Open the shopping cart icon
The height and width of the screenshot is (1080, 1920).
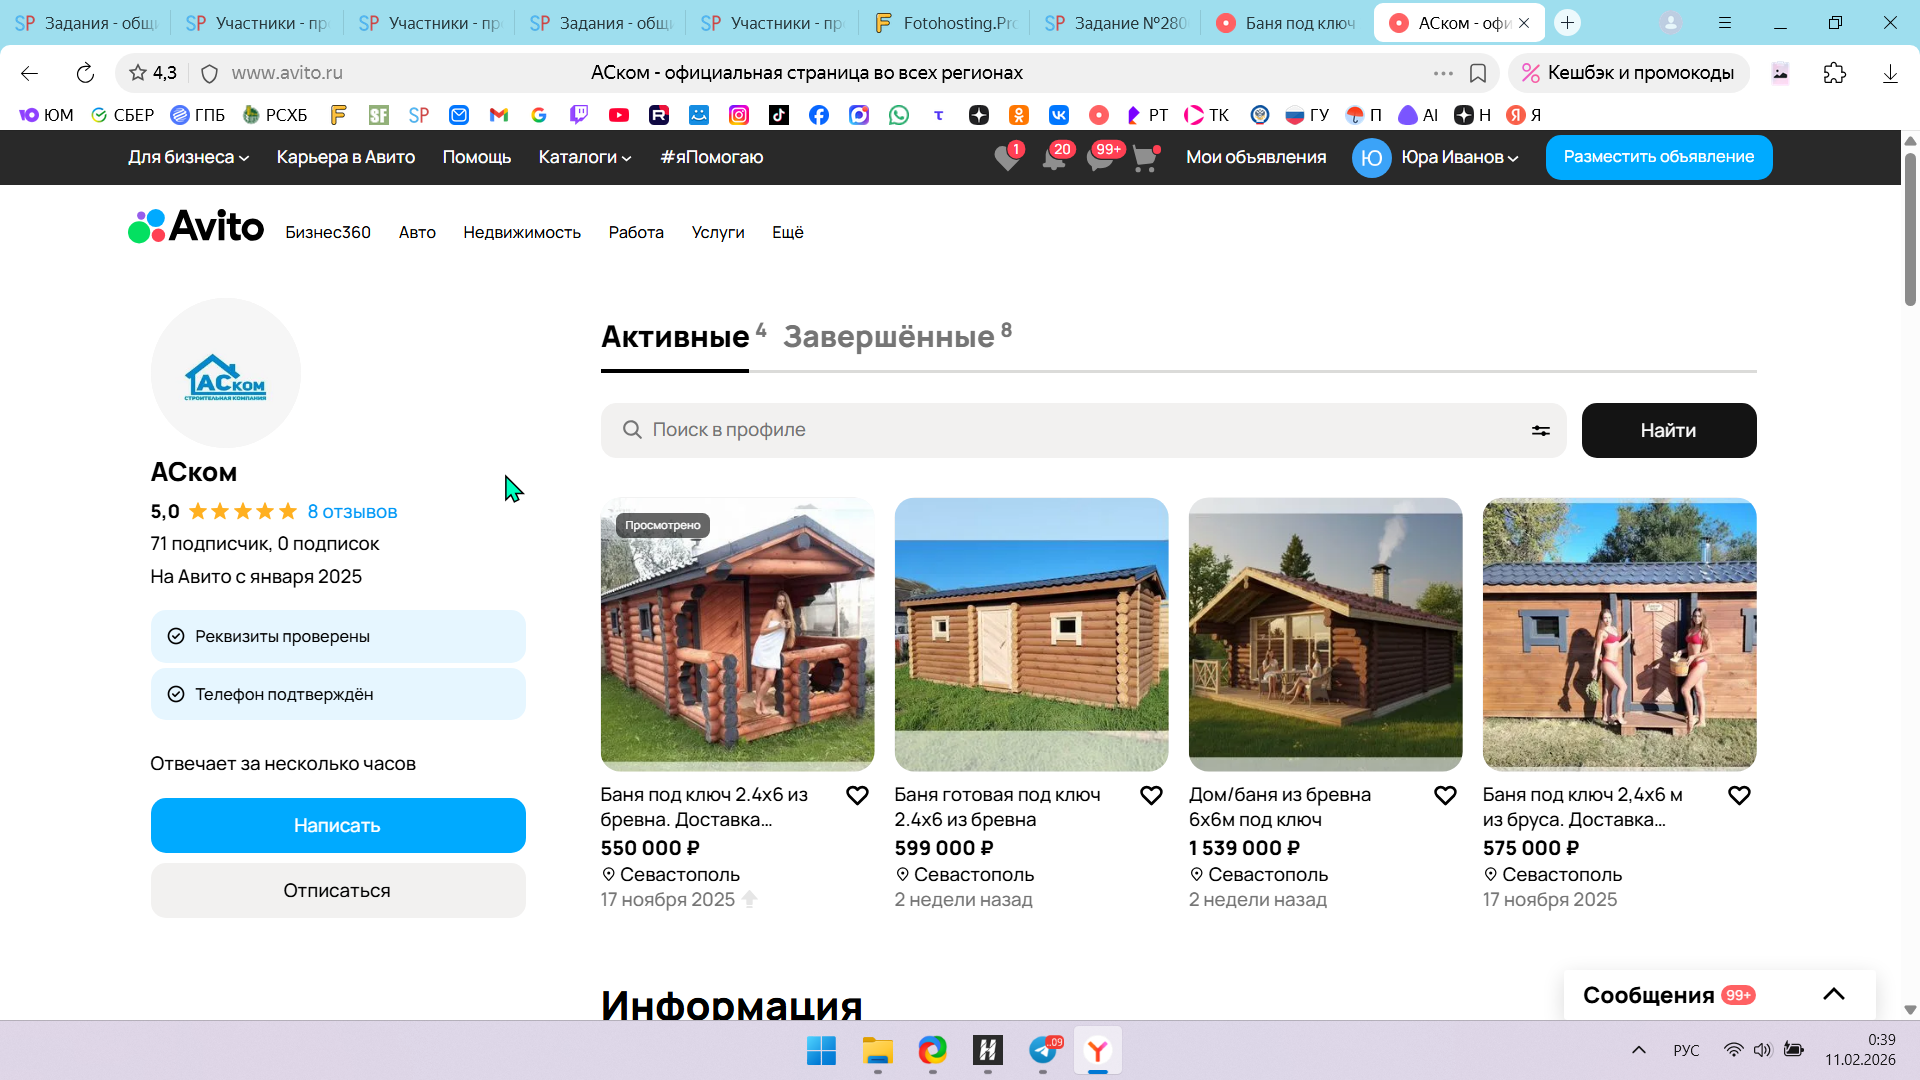coord(1145,158)
